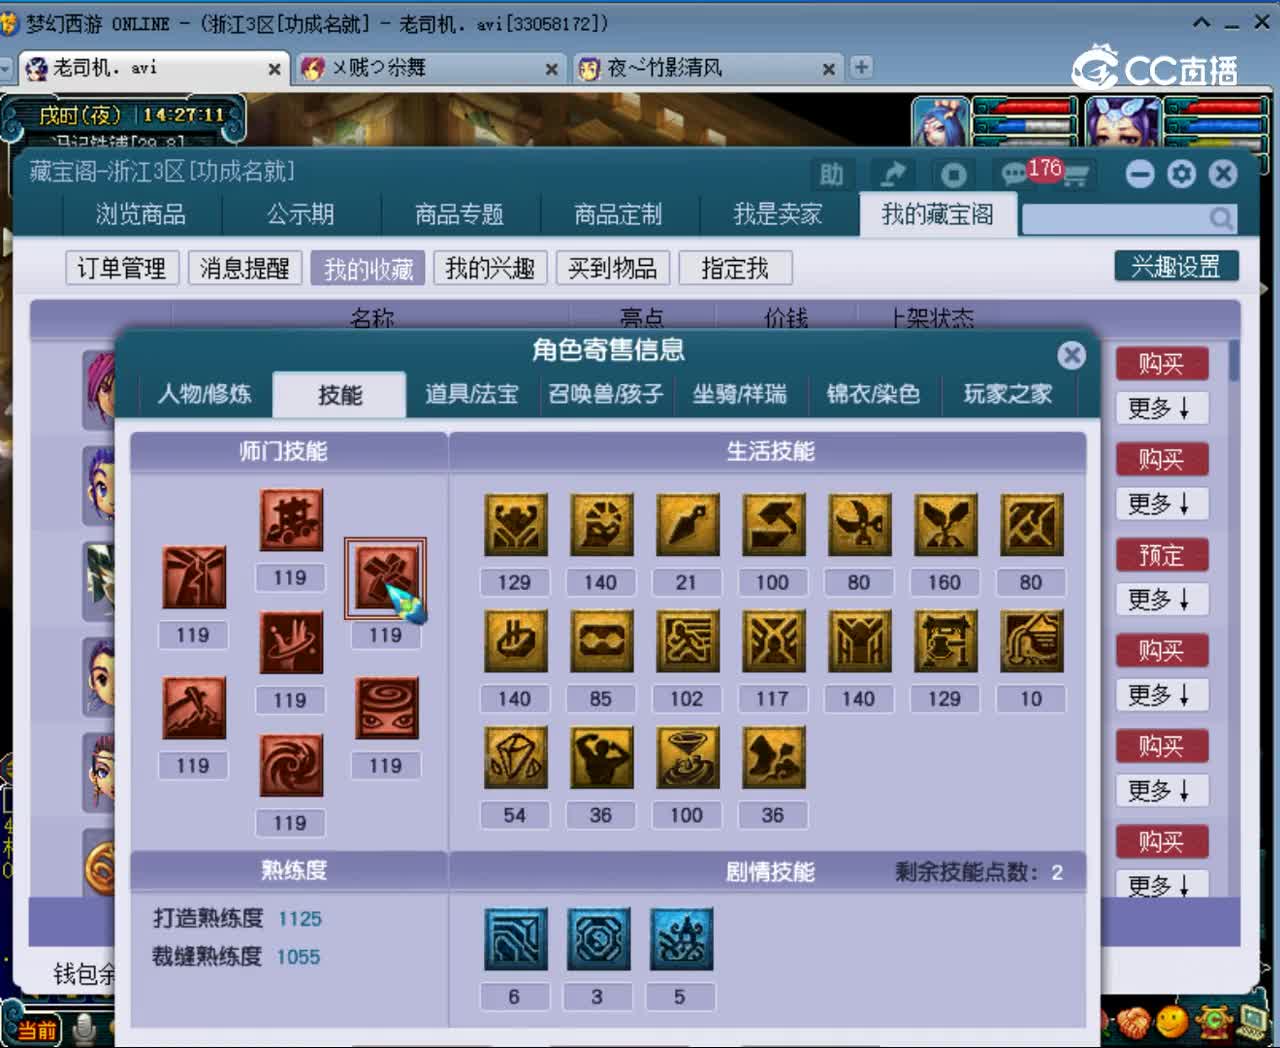1280x1048 pixels.
Task: Select the eye-swirl sect skill icon
Action: pos(387,708)
